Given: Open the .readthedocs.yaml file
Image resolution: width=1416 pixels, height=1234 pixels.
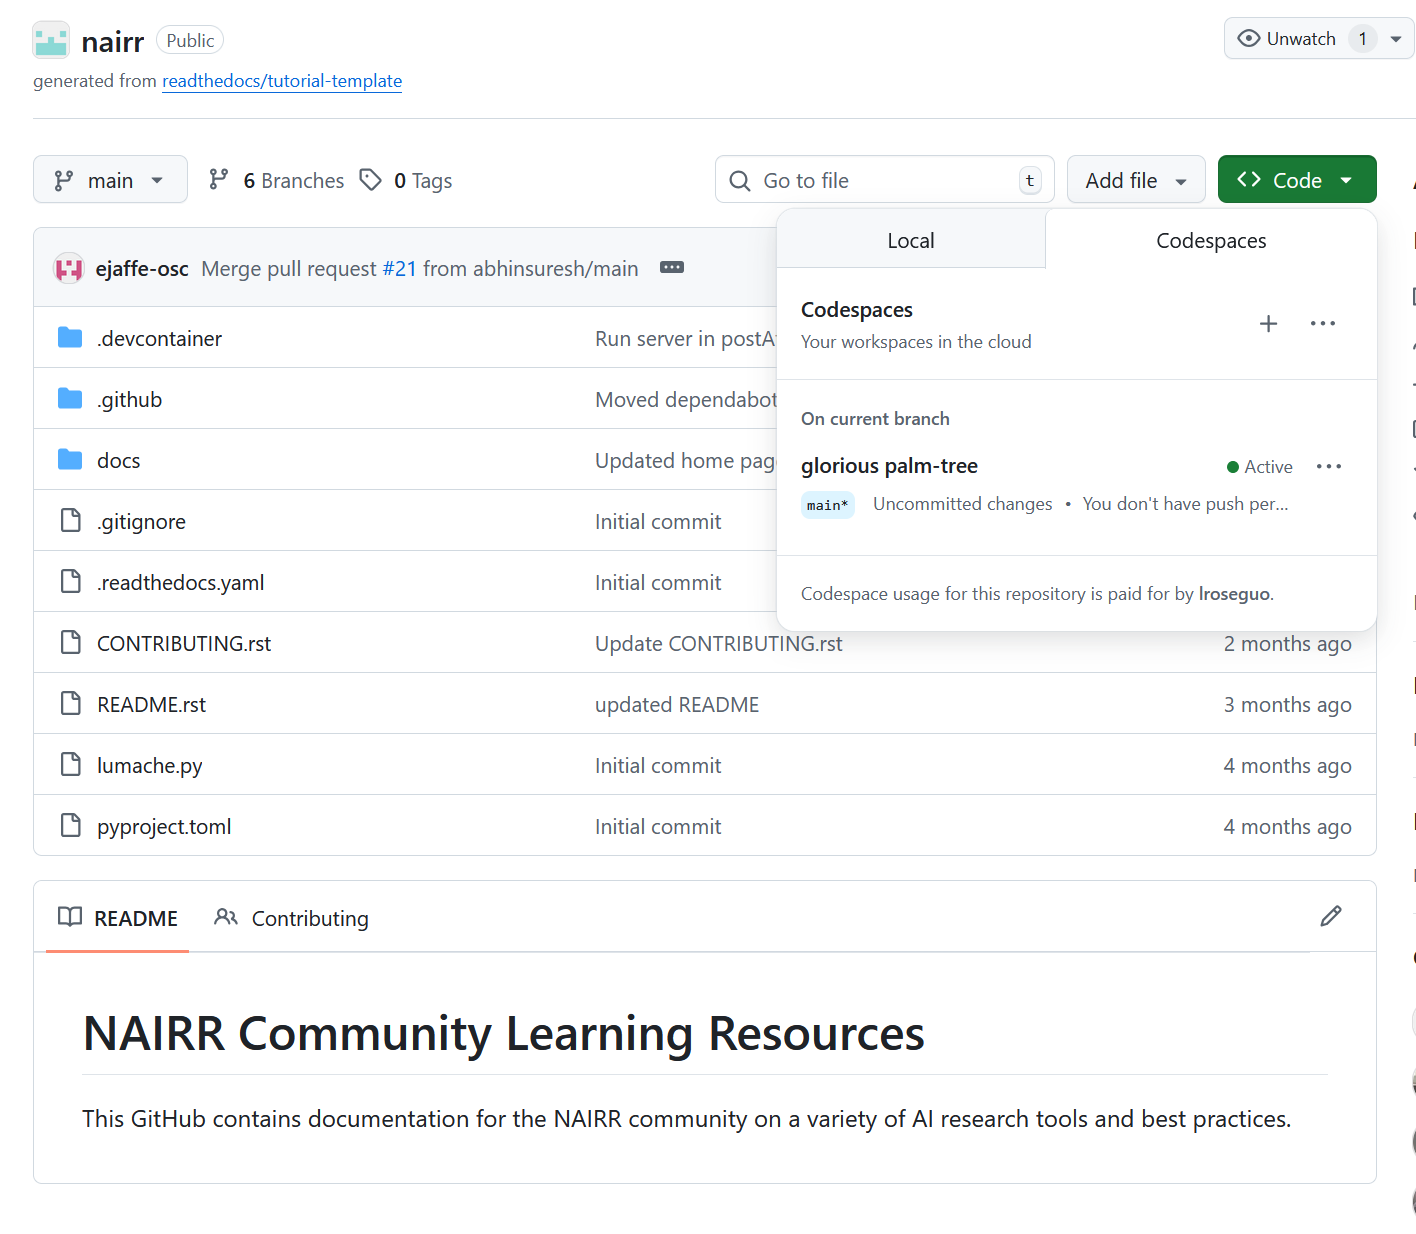Looking at the screenshot, I should point(181,582).
